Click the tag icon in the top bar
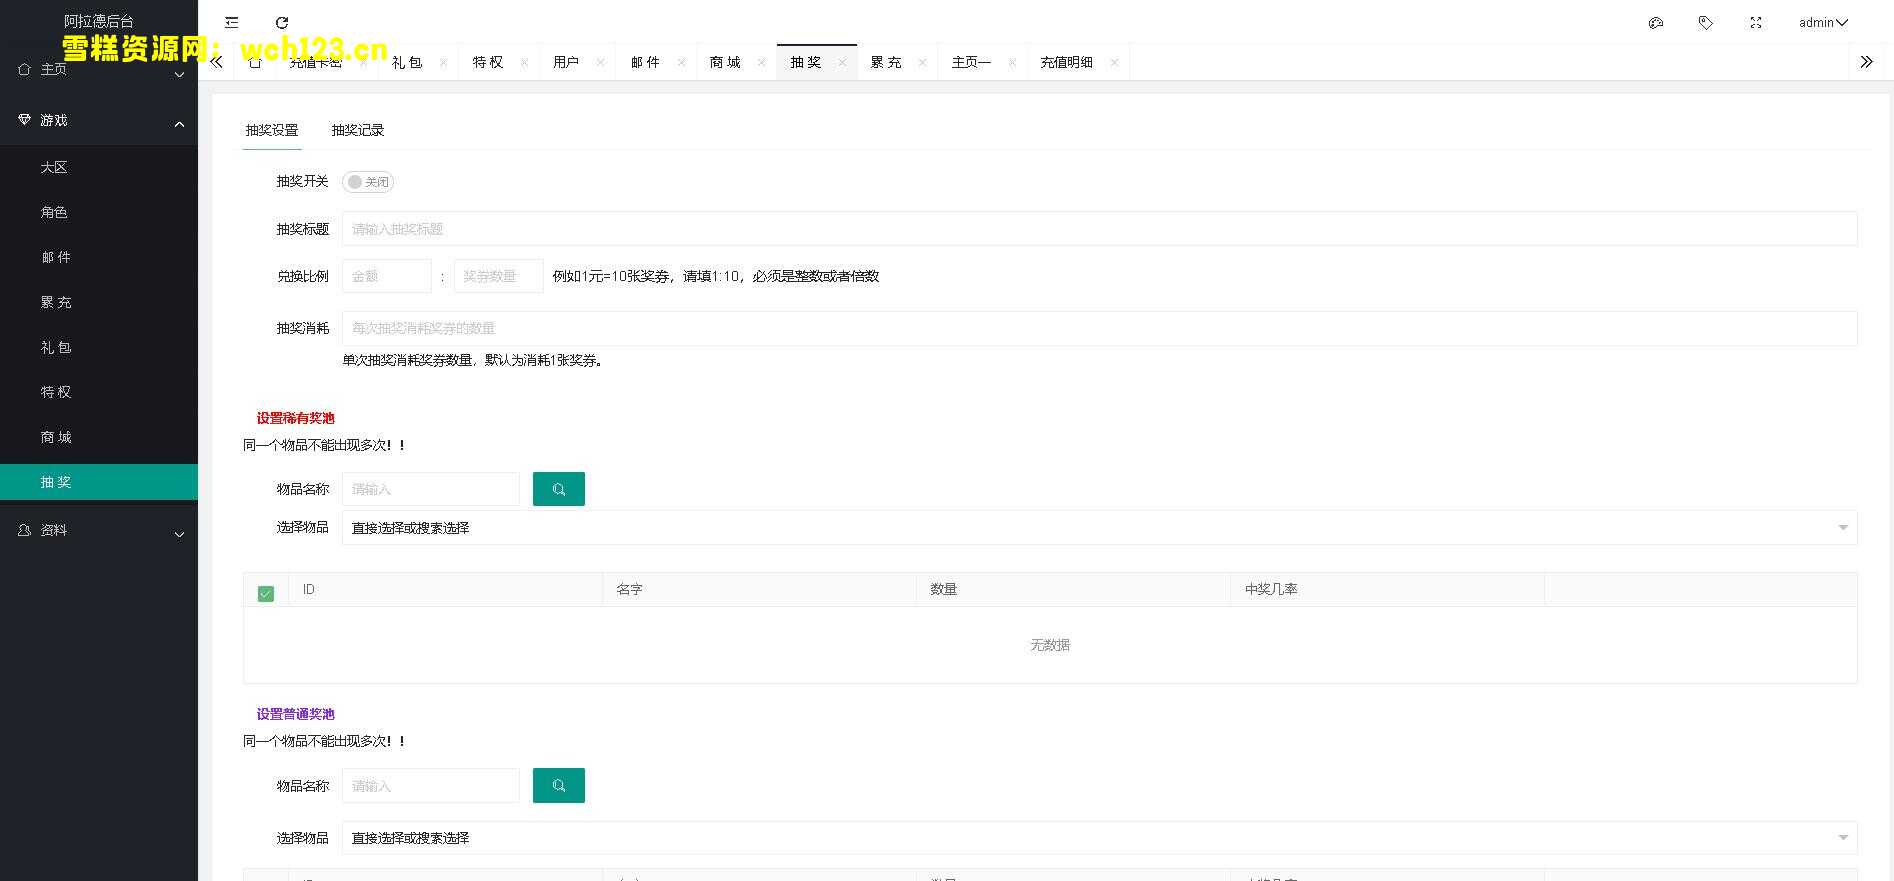 pyautogui.click(x=1706, y=22)
